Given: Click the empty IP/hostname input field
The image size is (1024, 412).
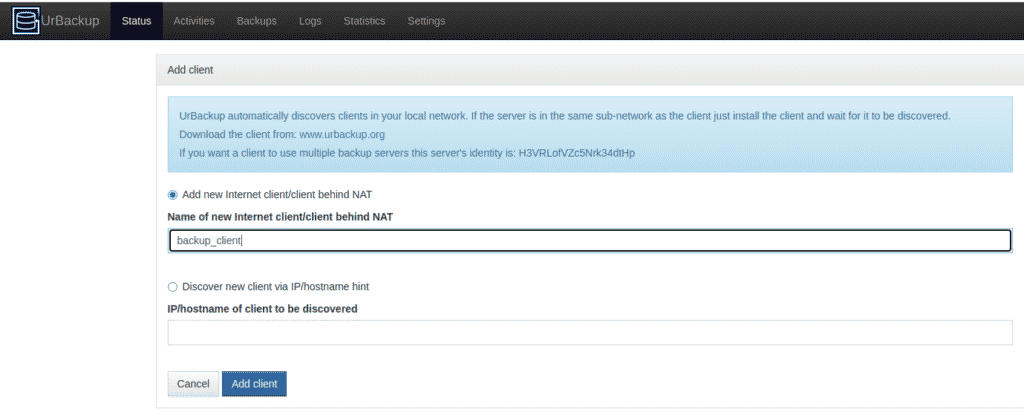Looking at the screenshot, I should pyautogui.click(x=589, y=333).
